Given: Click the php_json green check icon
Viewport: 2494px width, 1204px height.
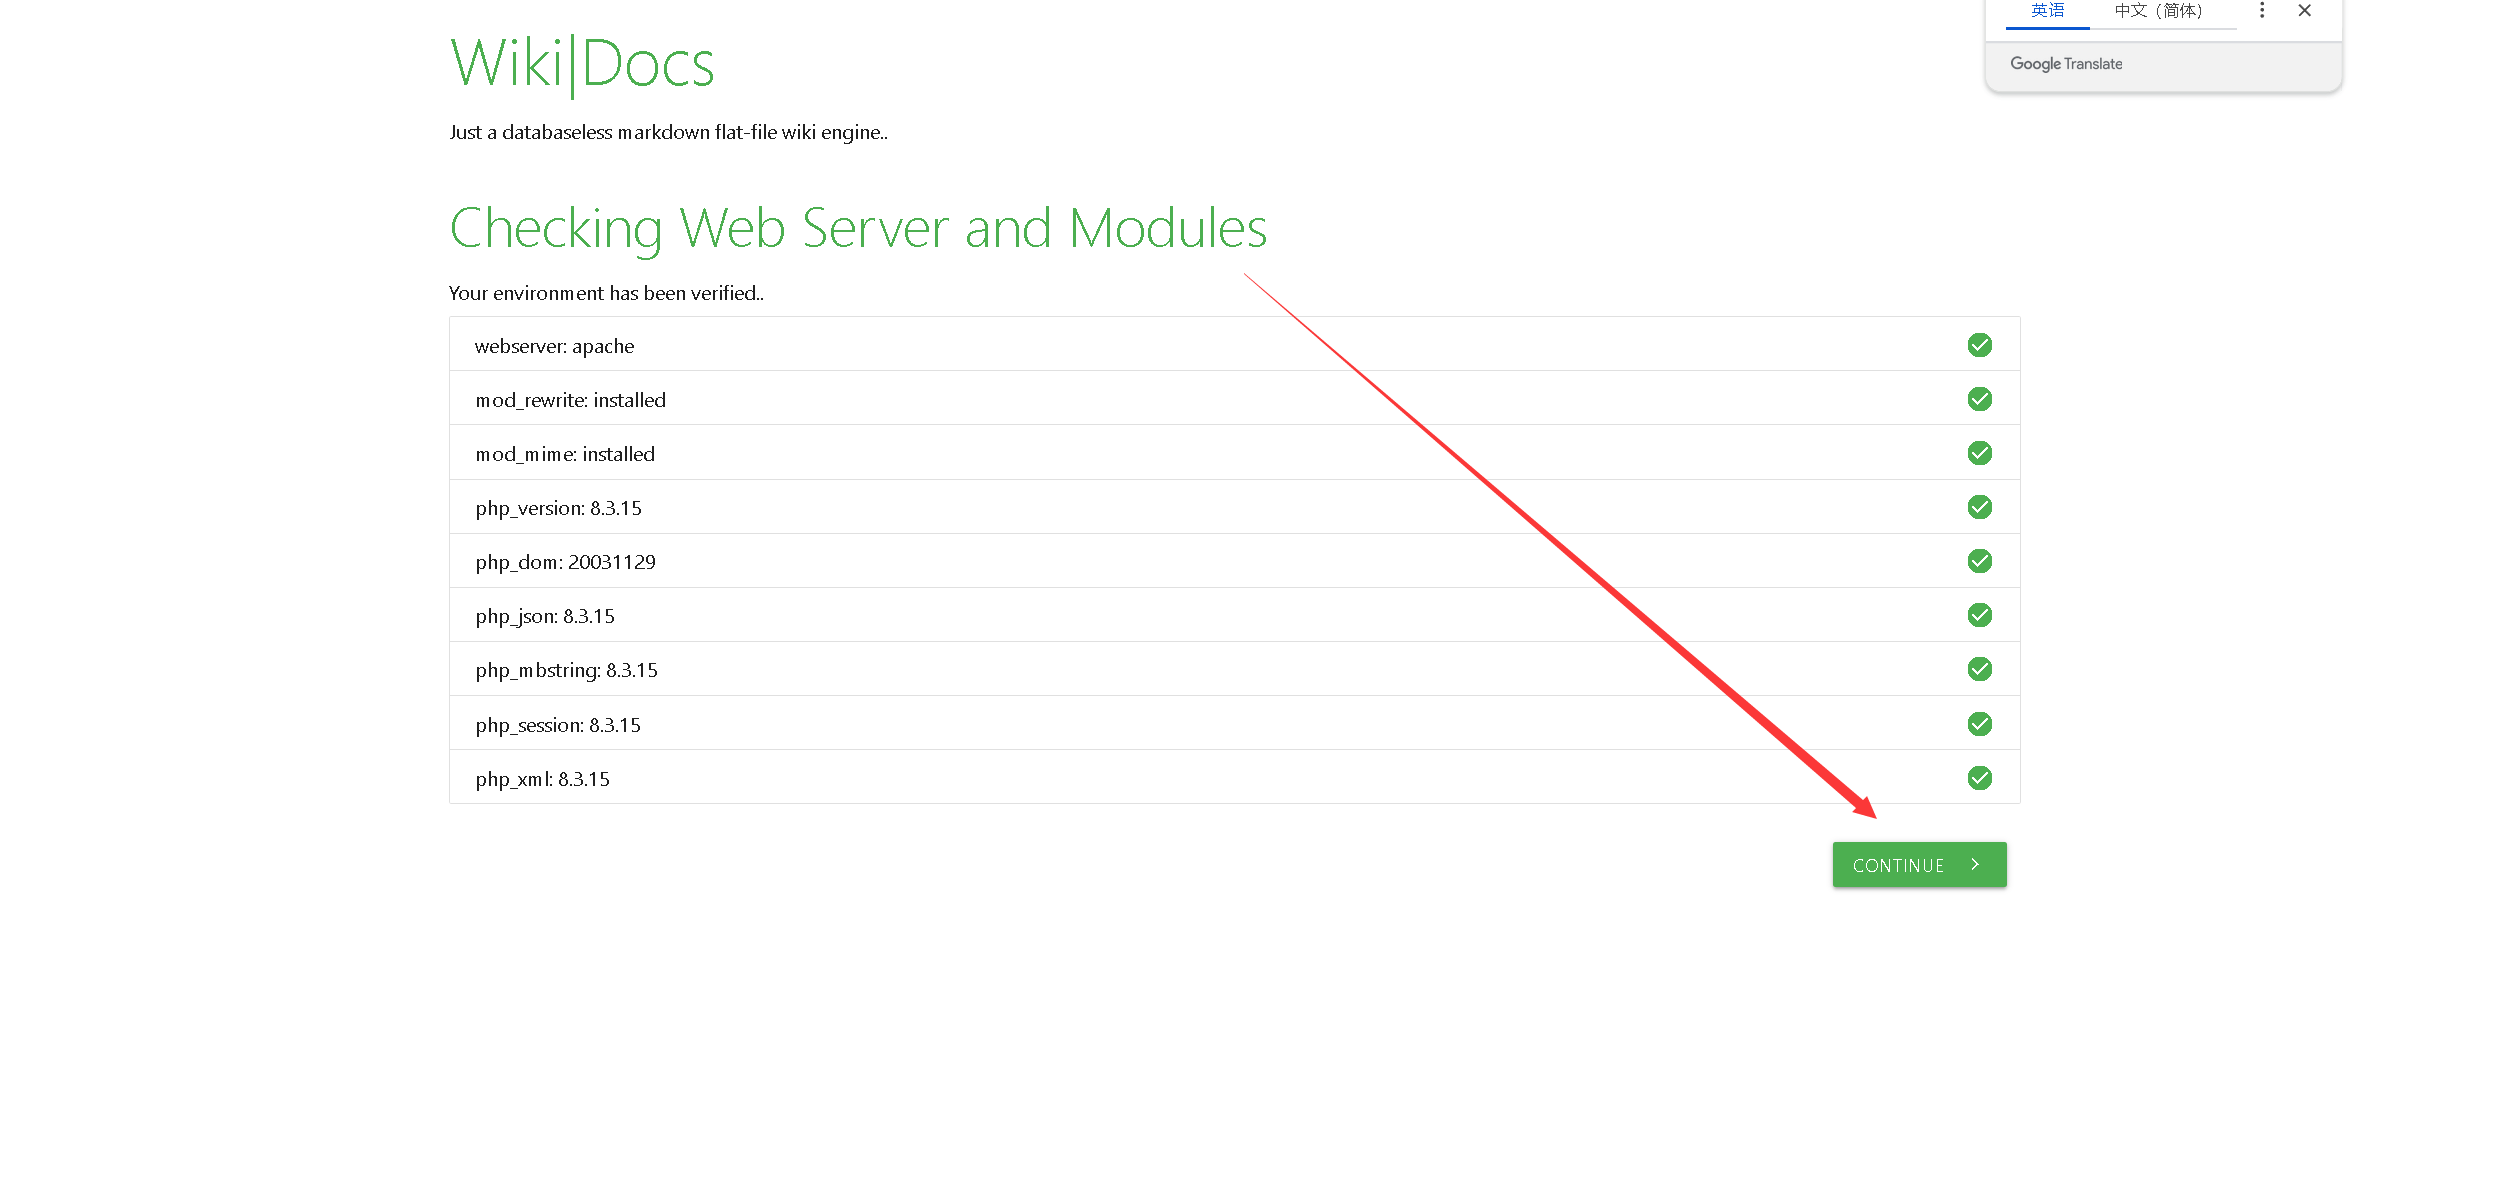Looking at the screenshot, I should 1979,615.
